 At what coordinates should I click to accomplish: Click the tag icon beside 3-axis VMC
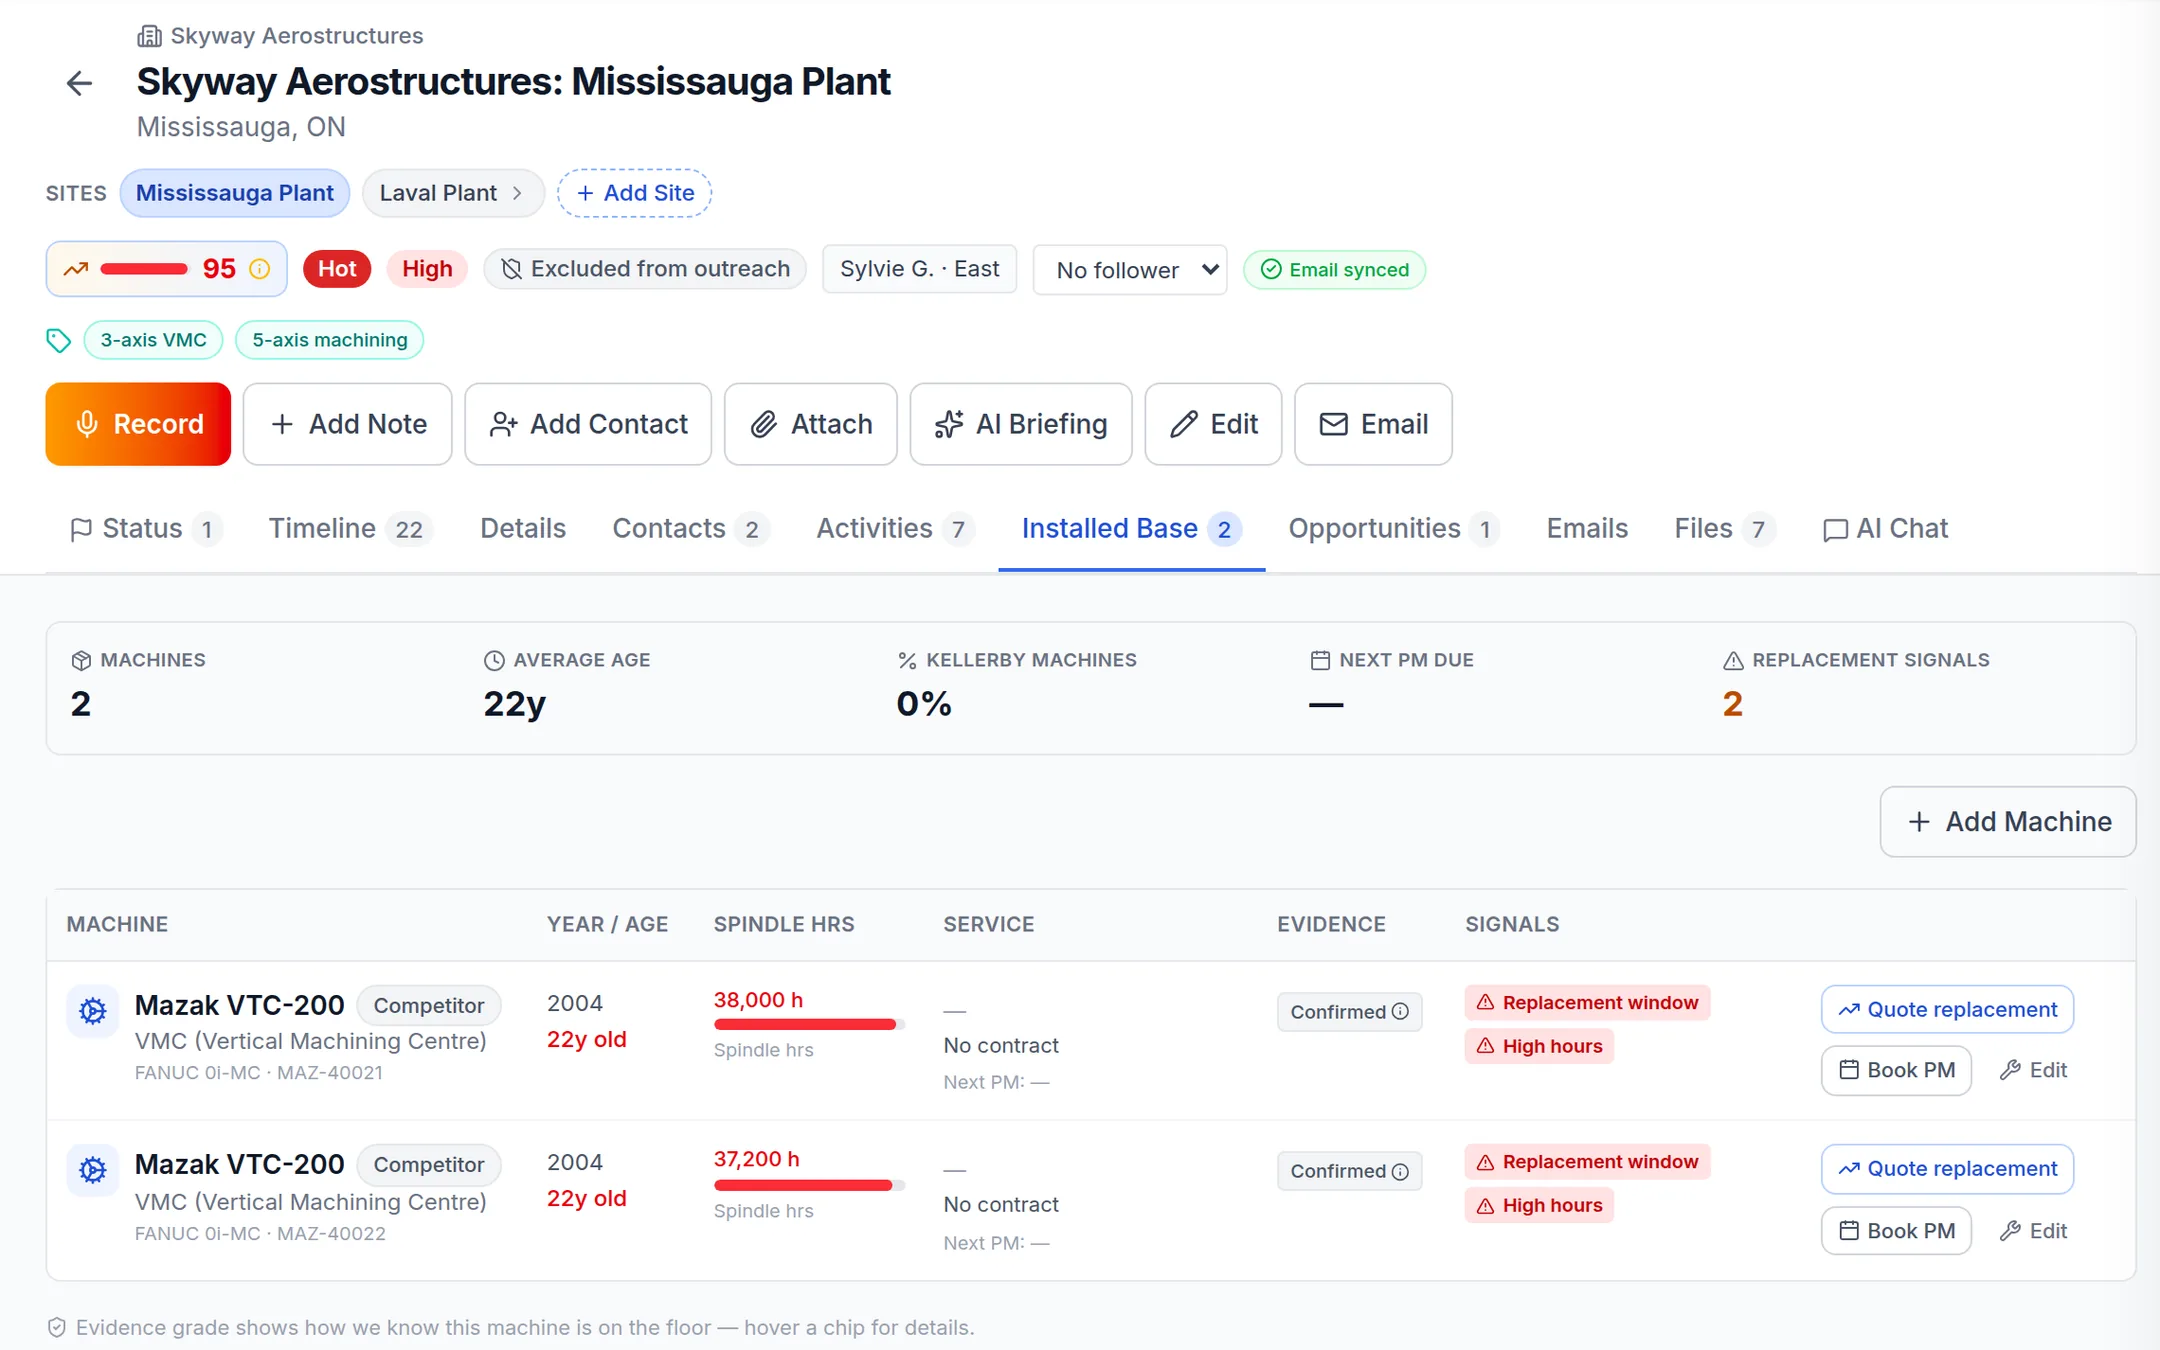pos(58,341)
